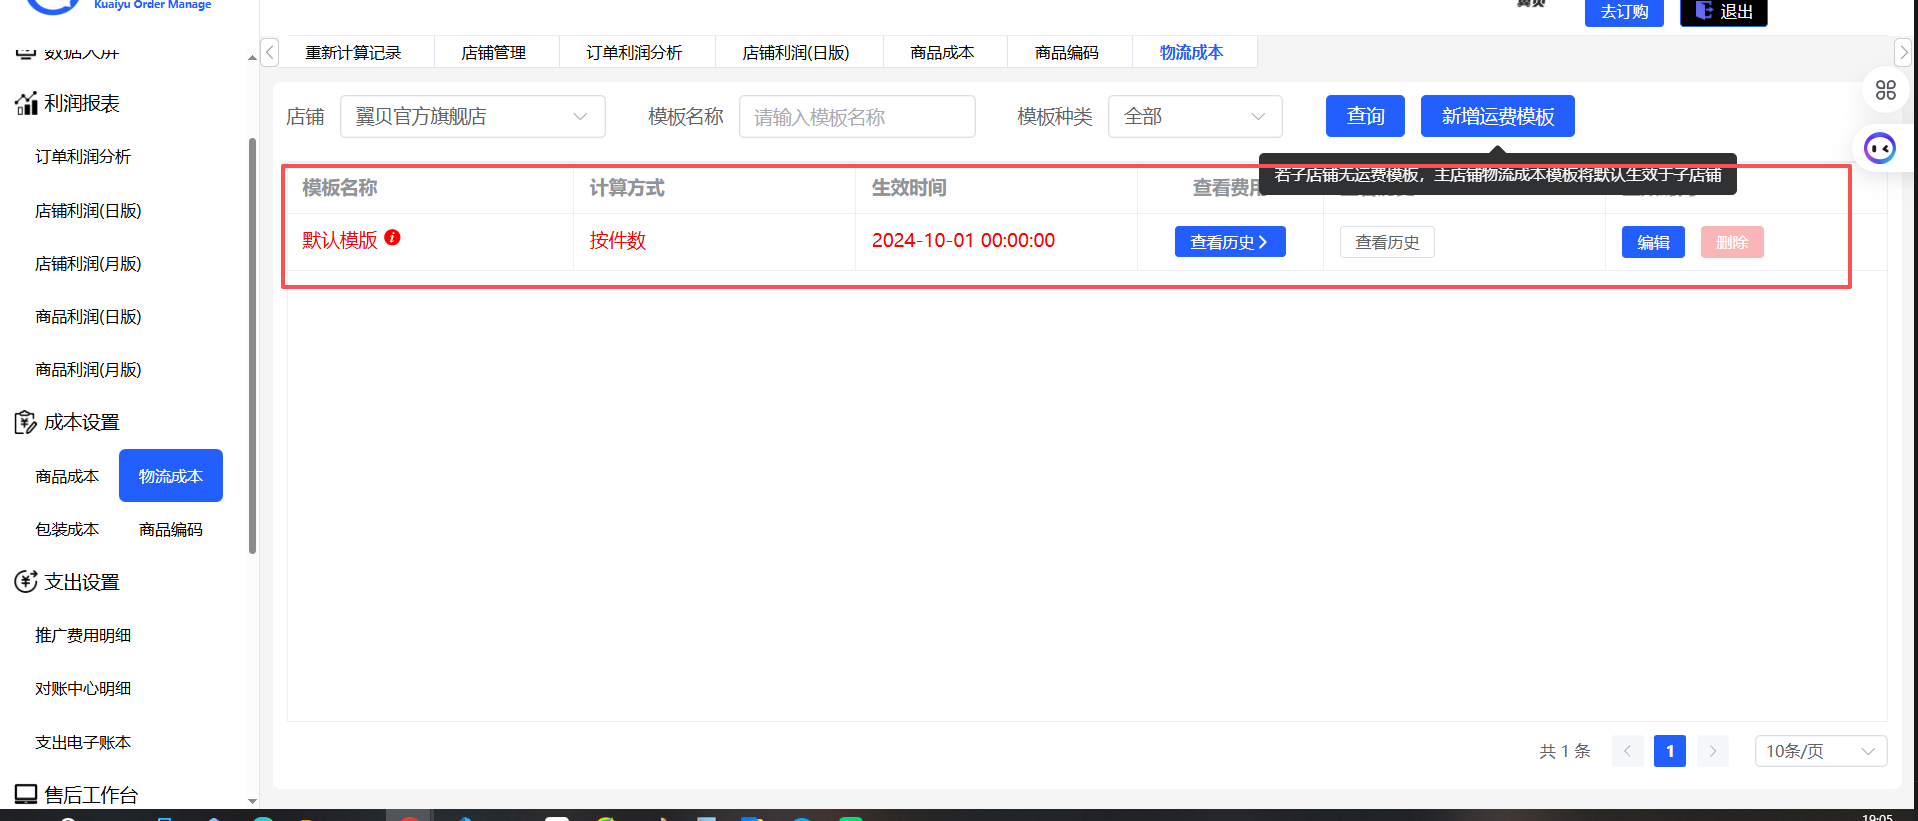Image resolution: width=1918 pixels, height=821 pixels.
Task: Click the 新增运费模板 button
Action: tap(1497, 116)
